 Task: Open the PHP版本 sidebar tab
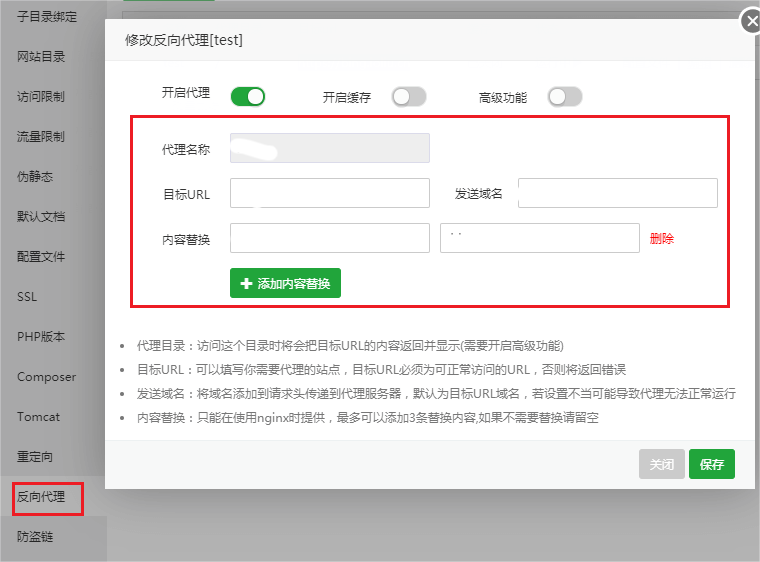click(41, 337)
